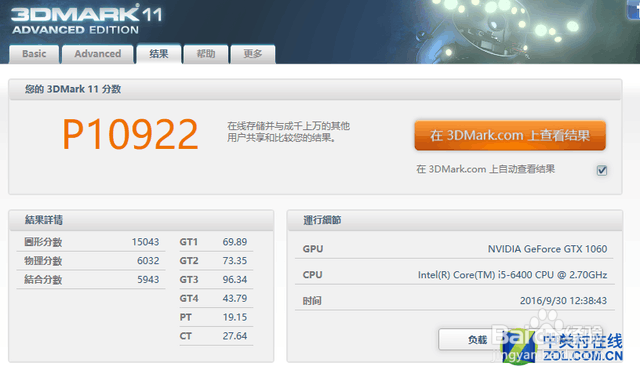Open the 更多 tab
Image resolution: width=640 pixels, height=377 pixels.
253,54
